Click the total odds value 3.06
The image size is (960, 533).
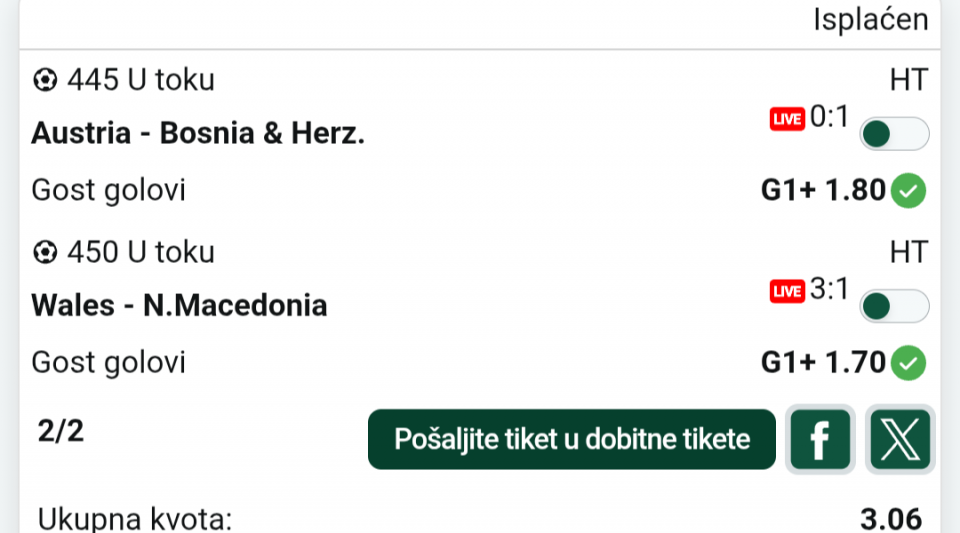pyautogui.click(x=891, y=519)
